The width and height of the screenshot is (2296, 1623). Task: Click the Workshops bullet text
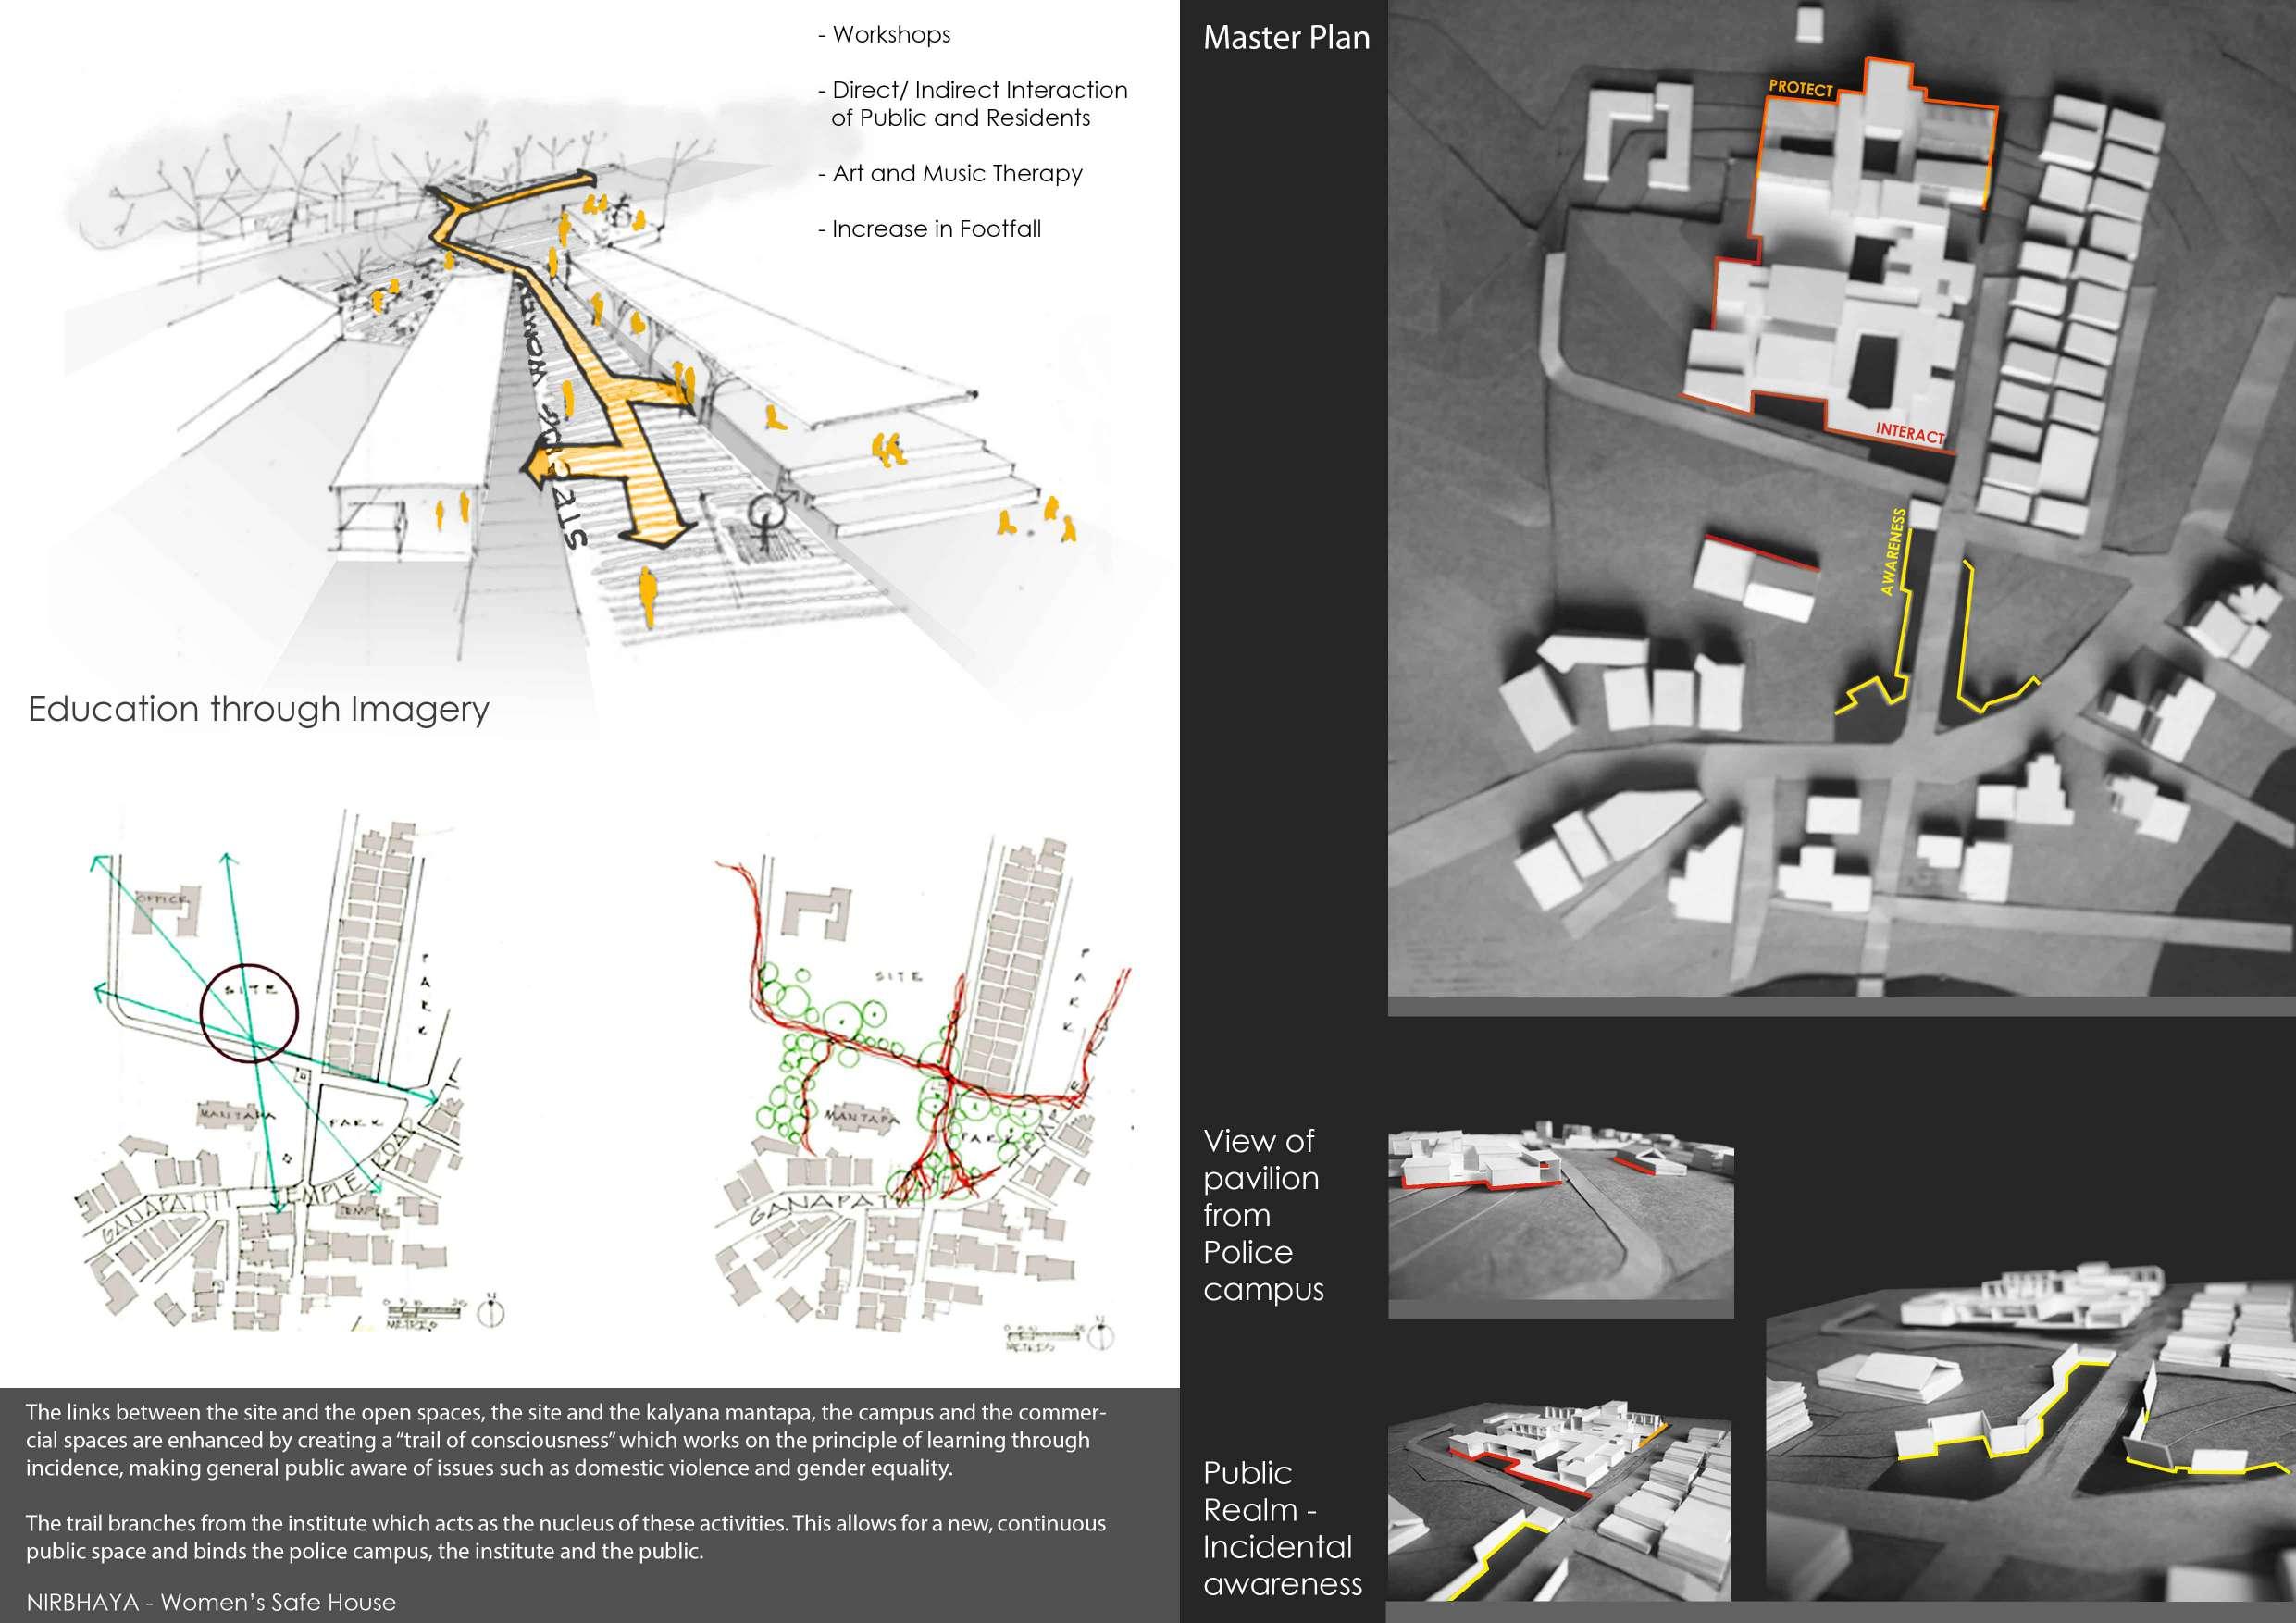[884, 34]
